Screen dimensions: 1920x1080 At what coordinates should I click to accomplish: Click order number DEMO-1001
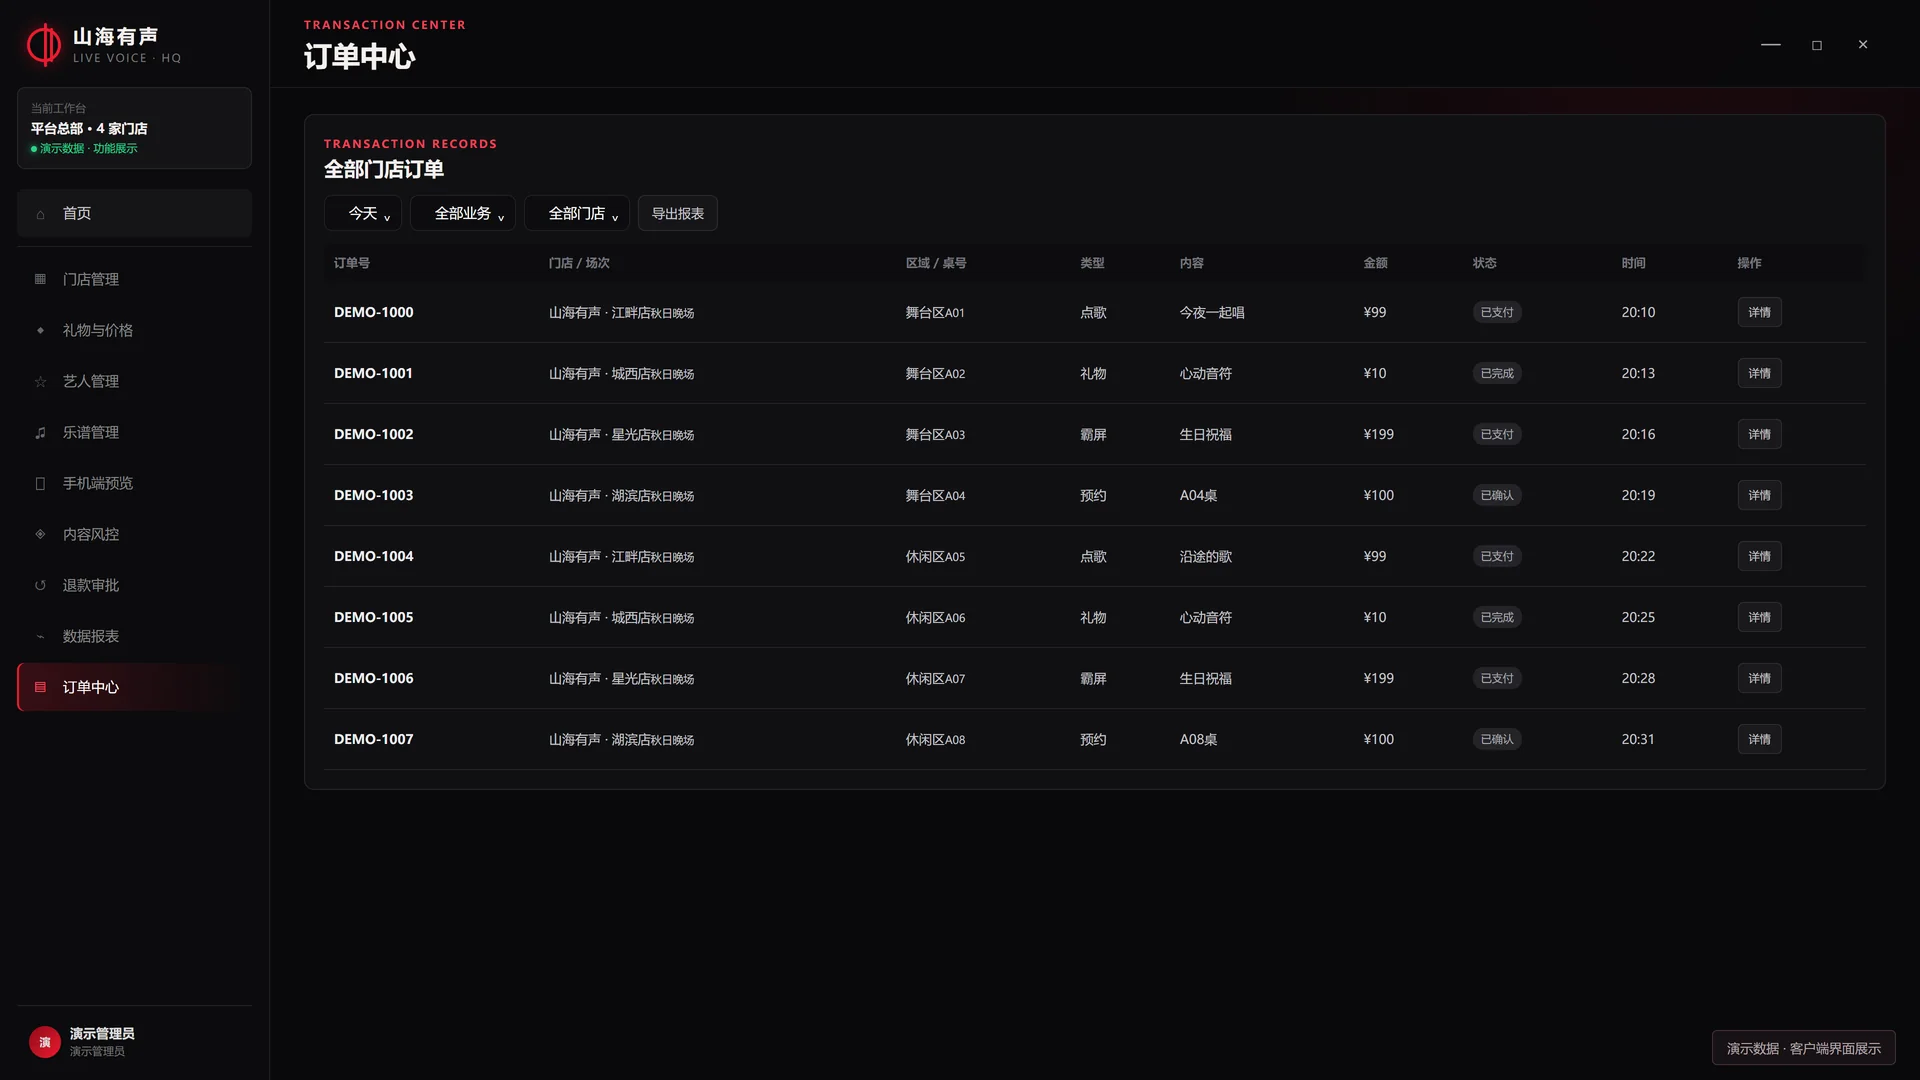coord(373,373)
